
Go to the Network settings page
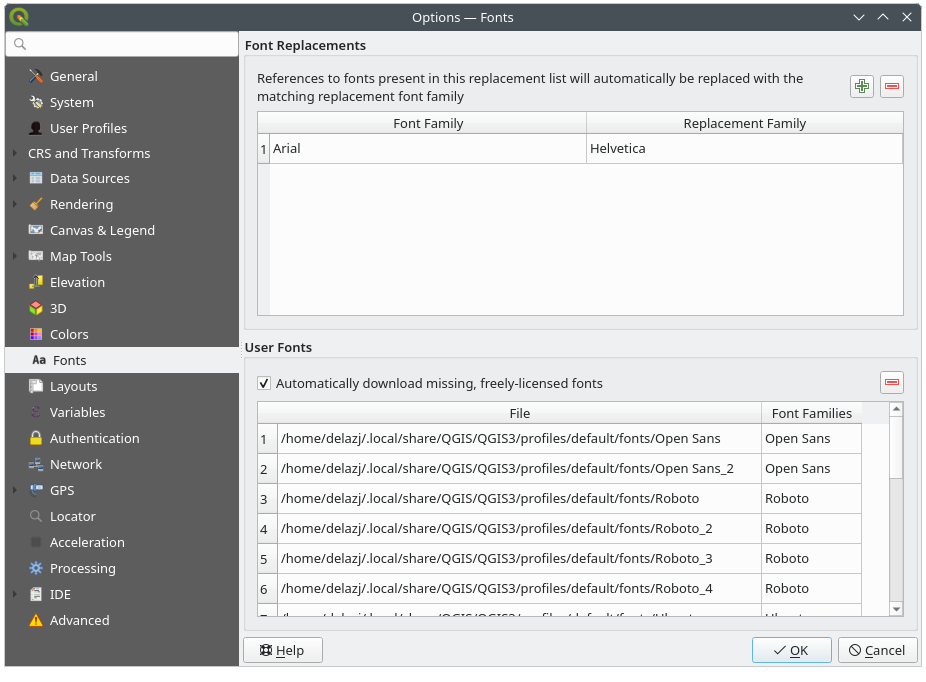(75, 464)
